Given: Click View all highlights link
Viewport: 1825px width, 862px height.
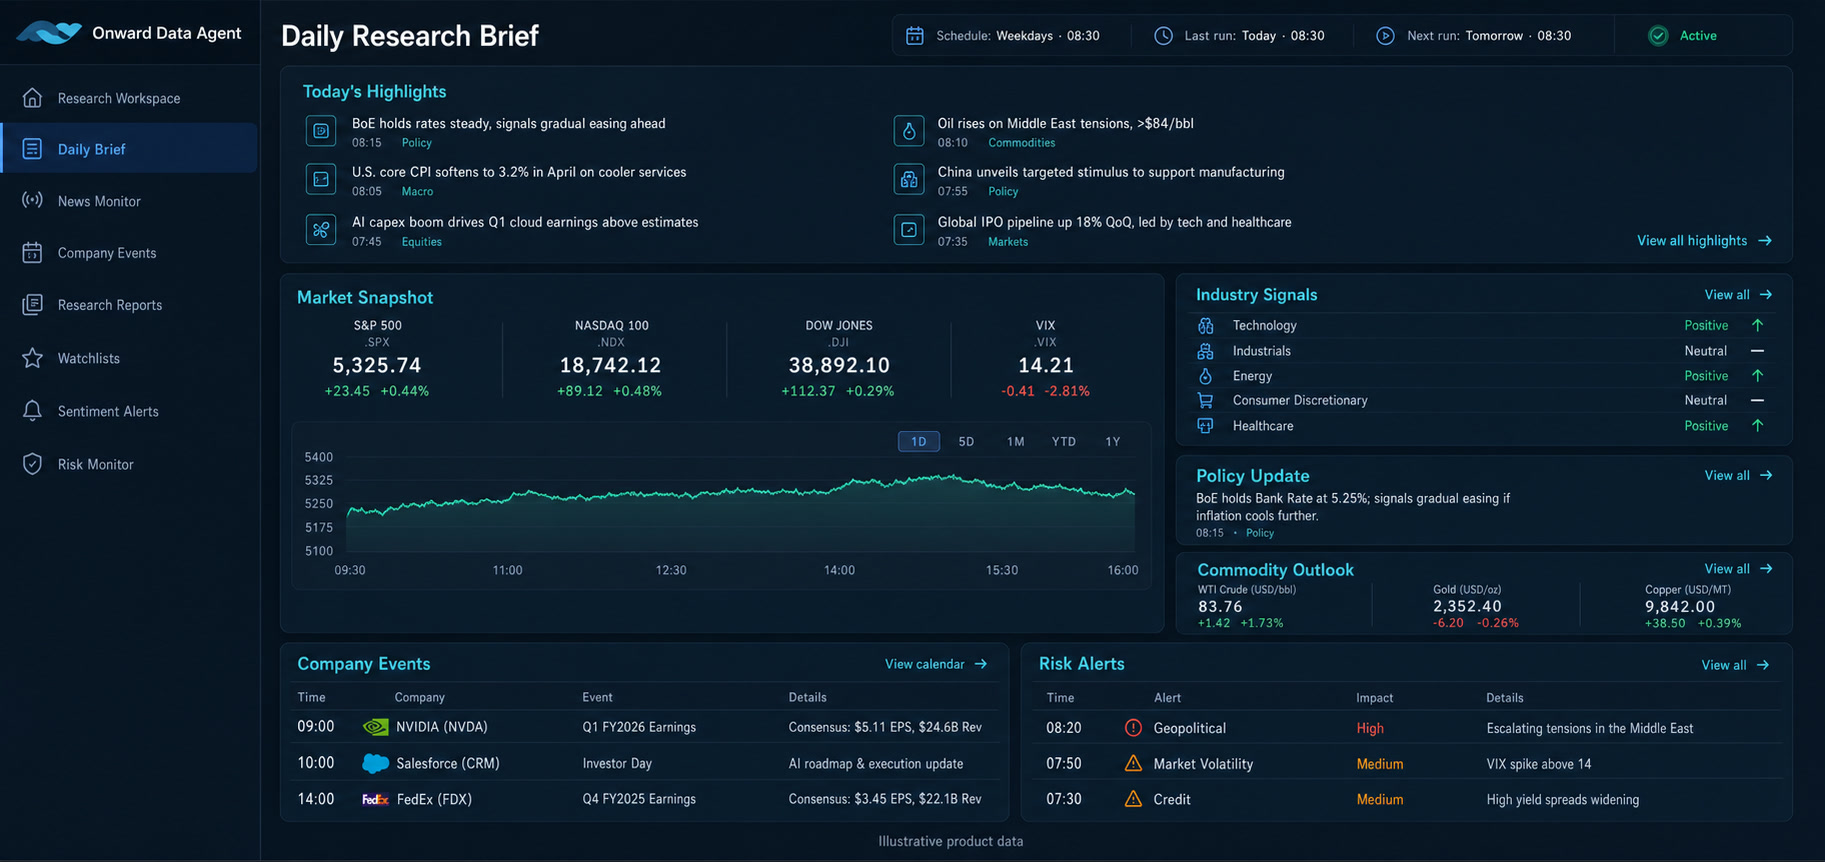Looking at the screenshot, I should pos(1704,240).
